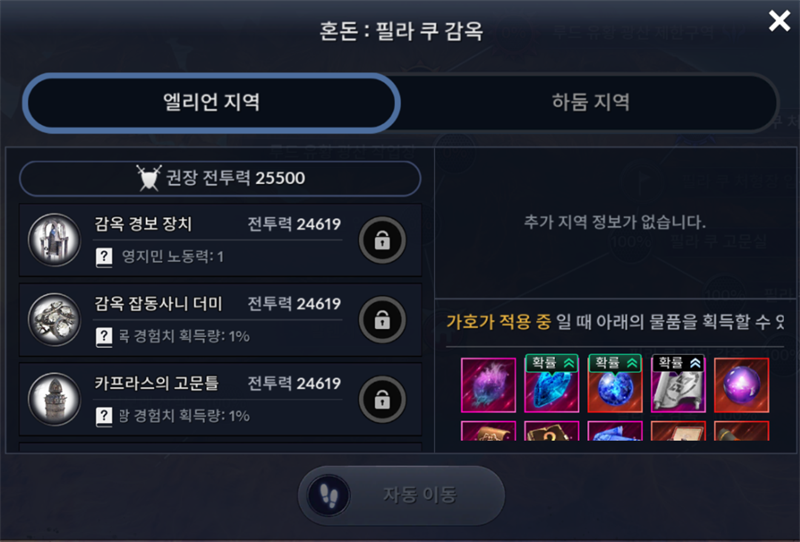Click the 권장 전투력 25500 bar

(220, 178)
